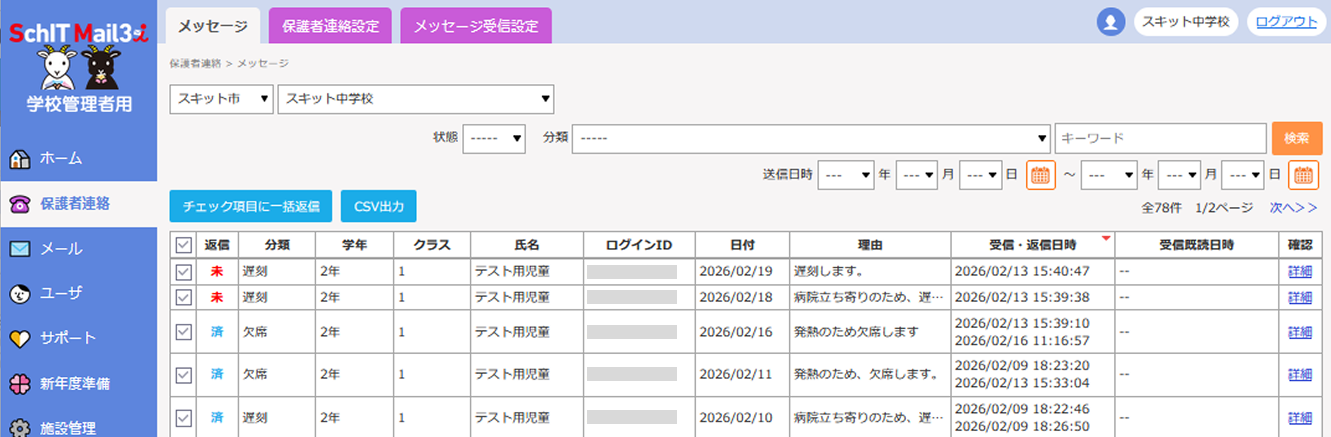This screenshot has height=437, width=1331.
Task: Switch to the 保護者連絡設定 tab
Action: (330, 27)
